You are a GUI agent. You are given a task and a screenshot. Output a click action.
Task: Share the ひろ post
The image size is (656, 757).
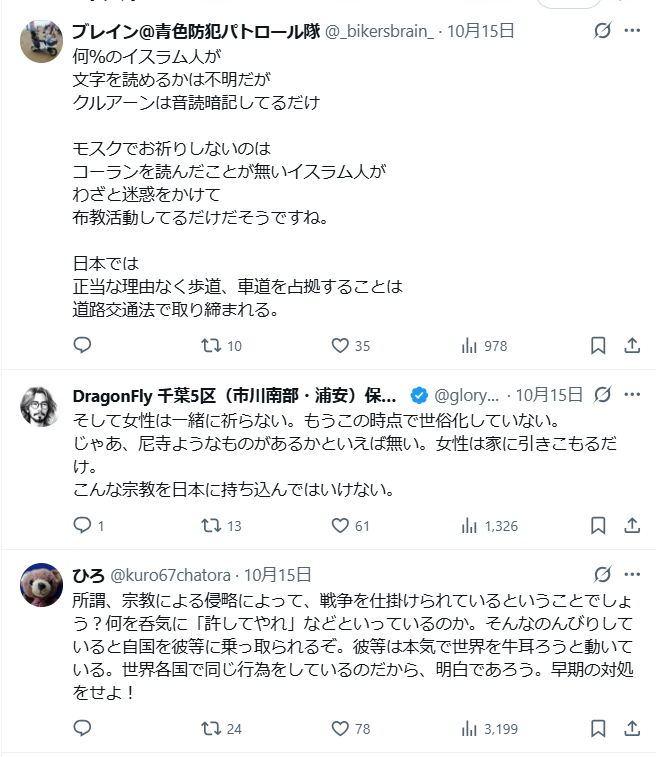(632, 729)
